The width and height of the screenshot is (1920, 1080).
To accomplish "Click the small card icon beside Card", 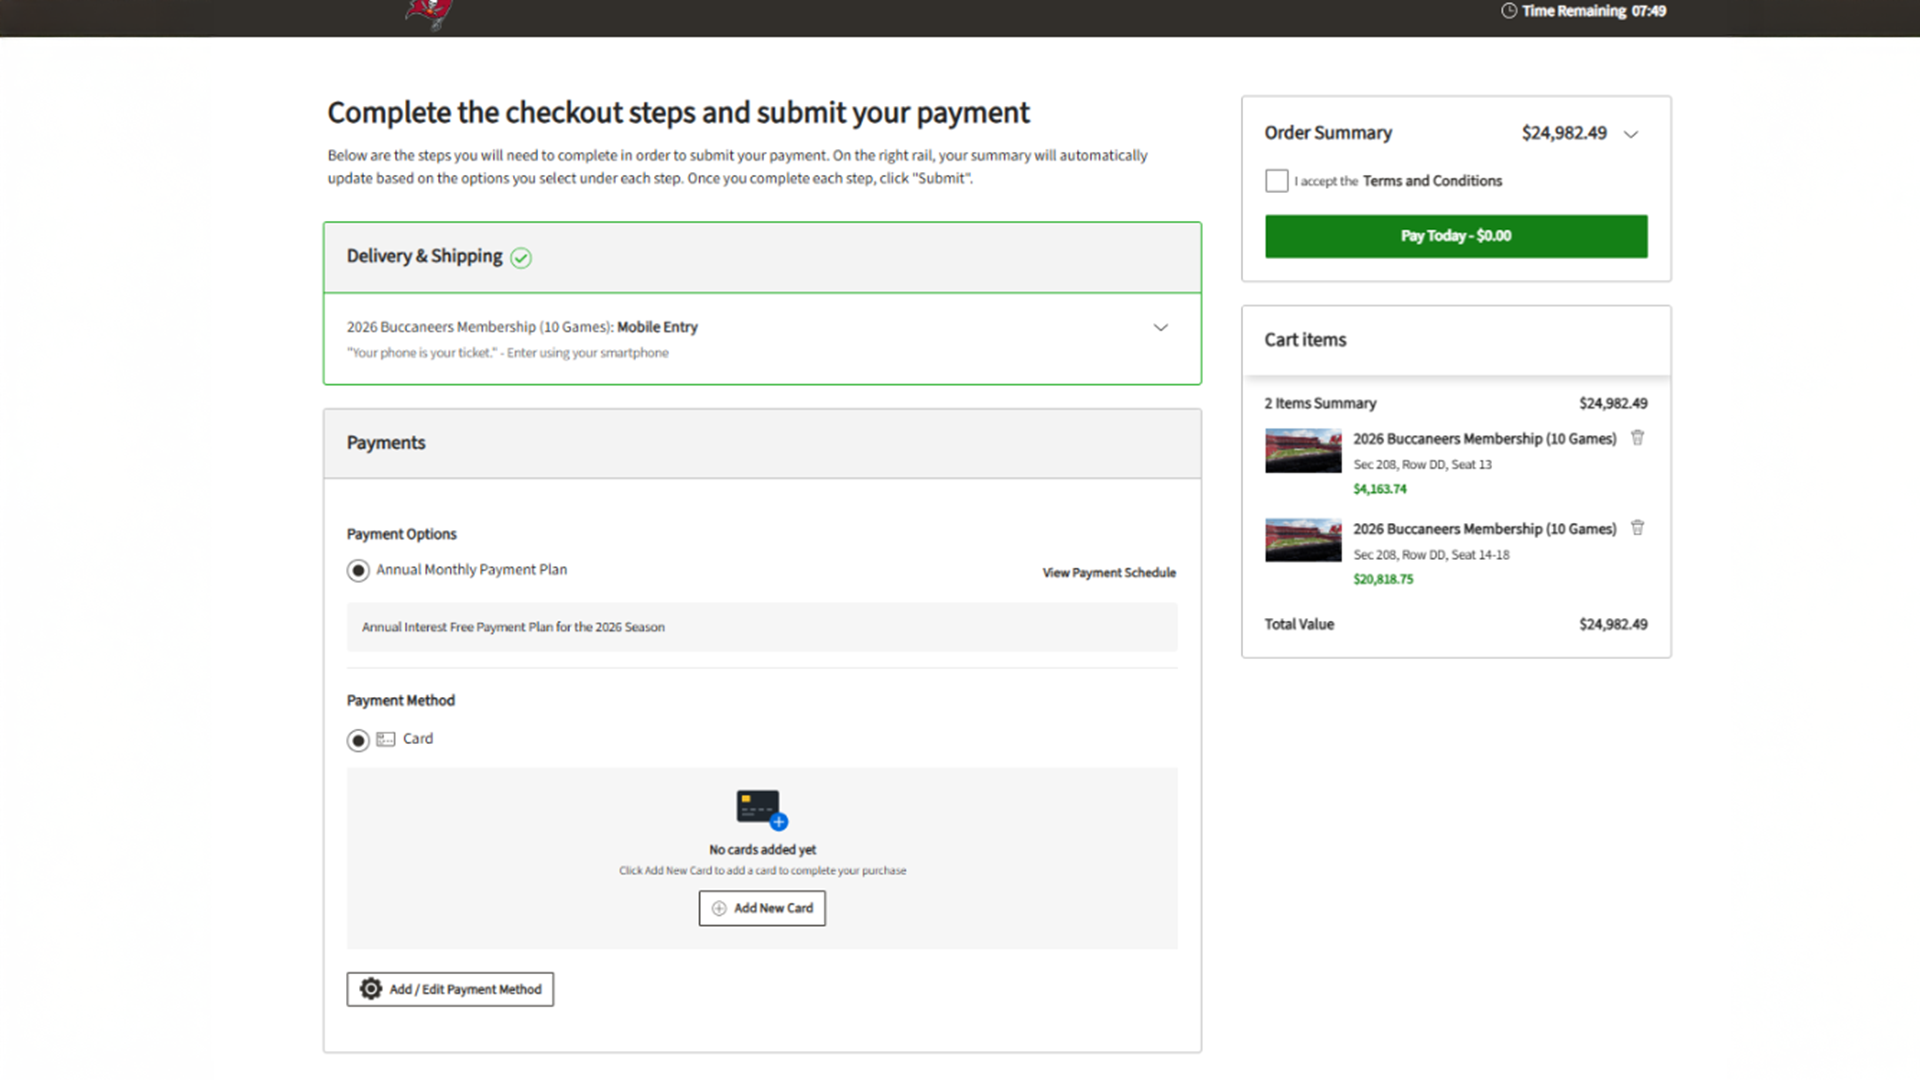I will (386, 740).
